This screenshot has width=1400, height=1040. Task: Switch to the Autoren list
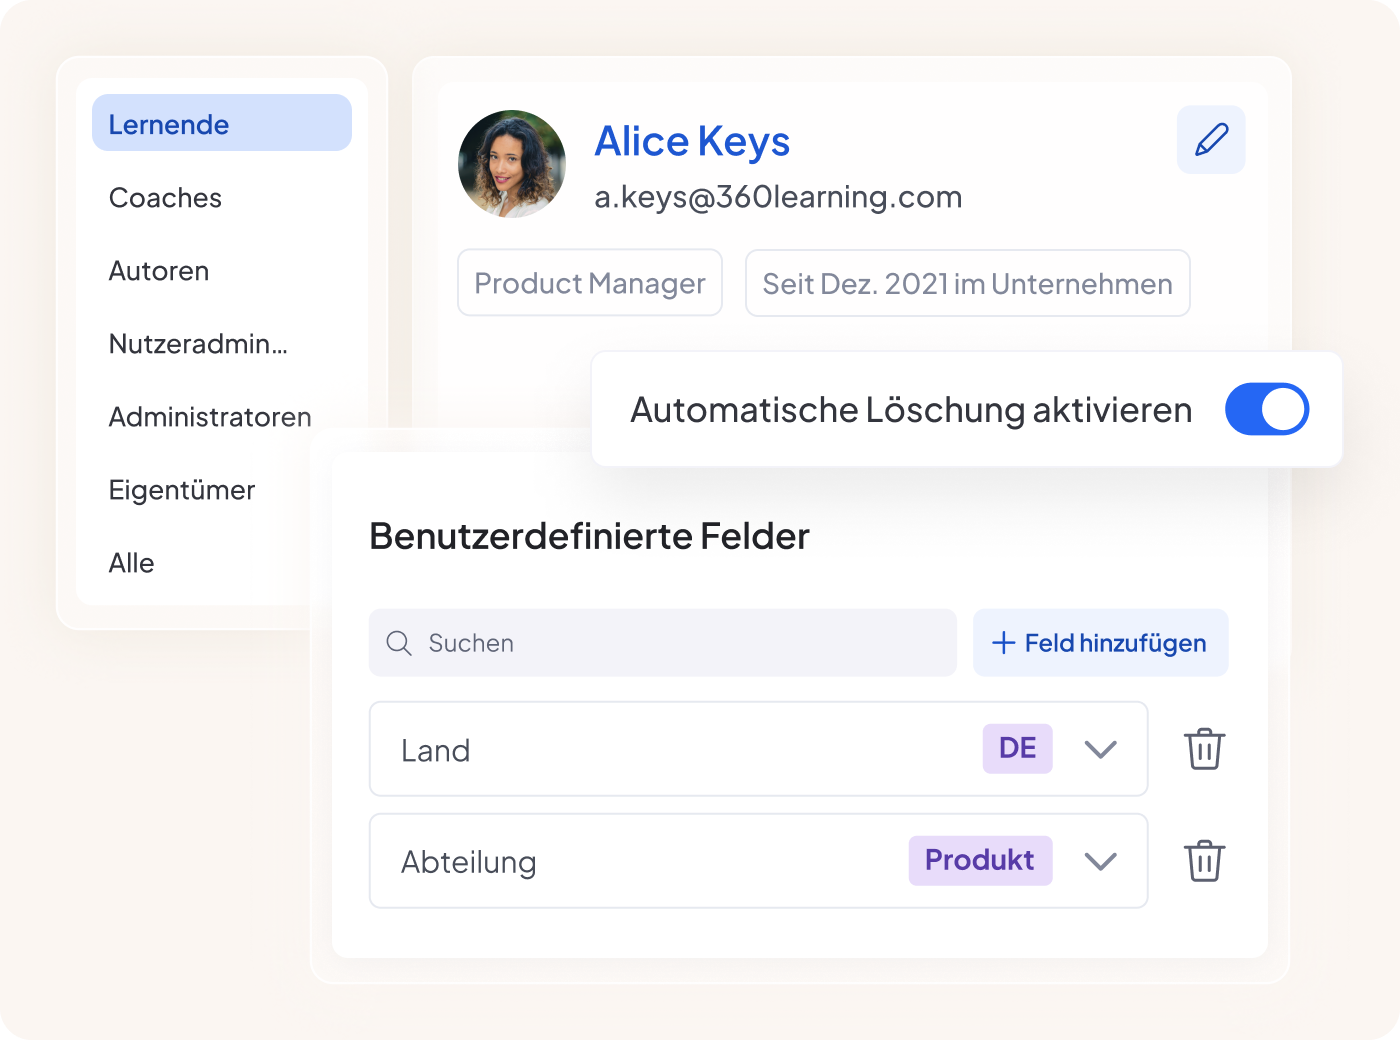pyautogui.click(x=159, y=271)
